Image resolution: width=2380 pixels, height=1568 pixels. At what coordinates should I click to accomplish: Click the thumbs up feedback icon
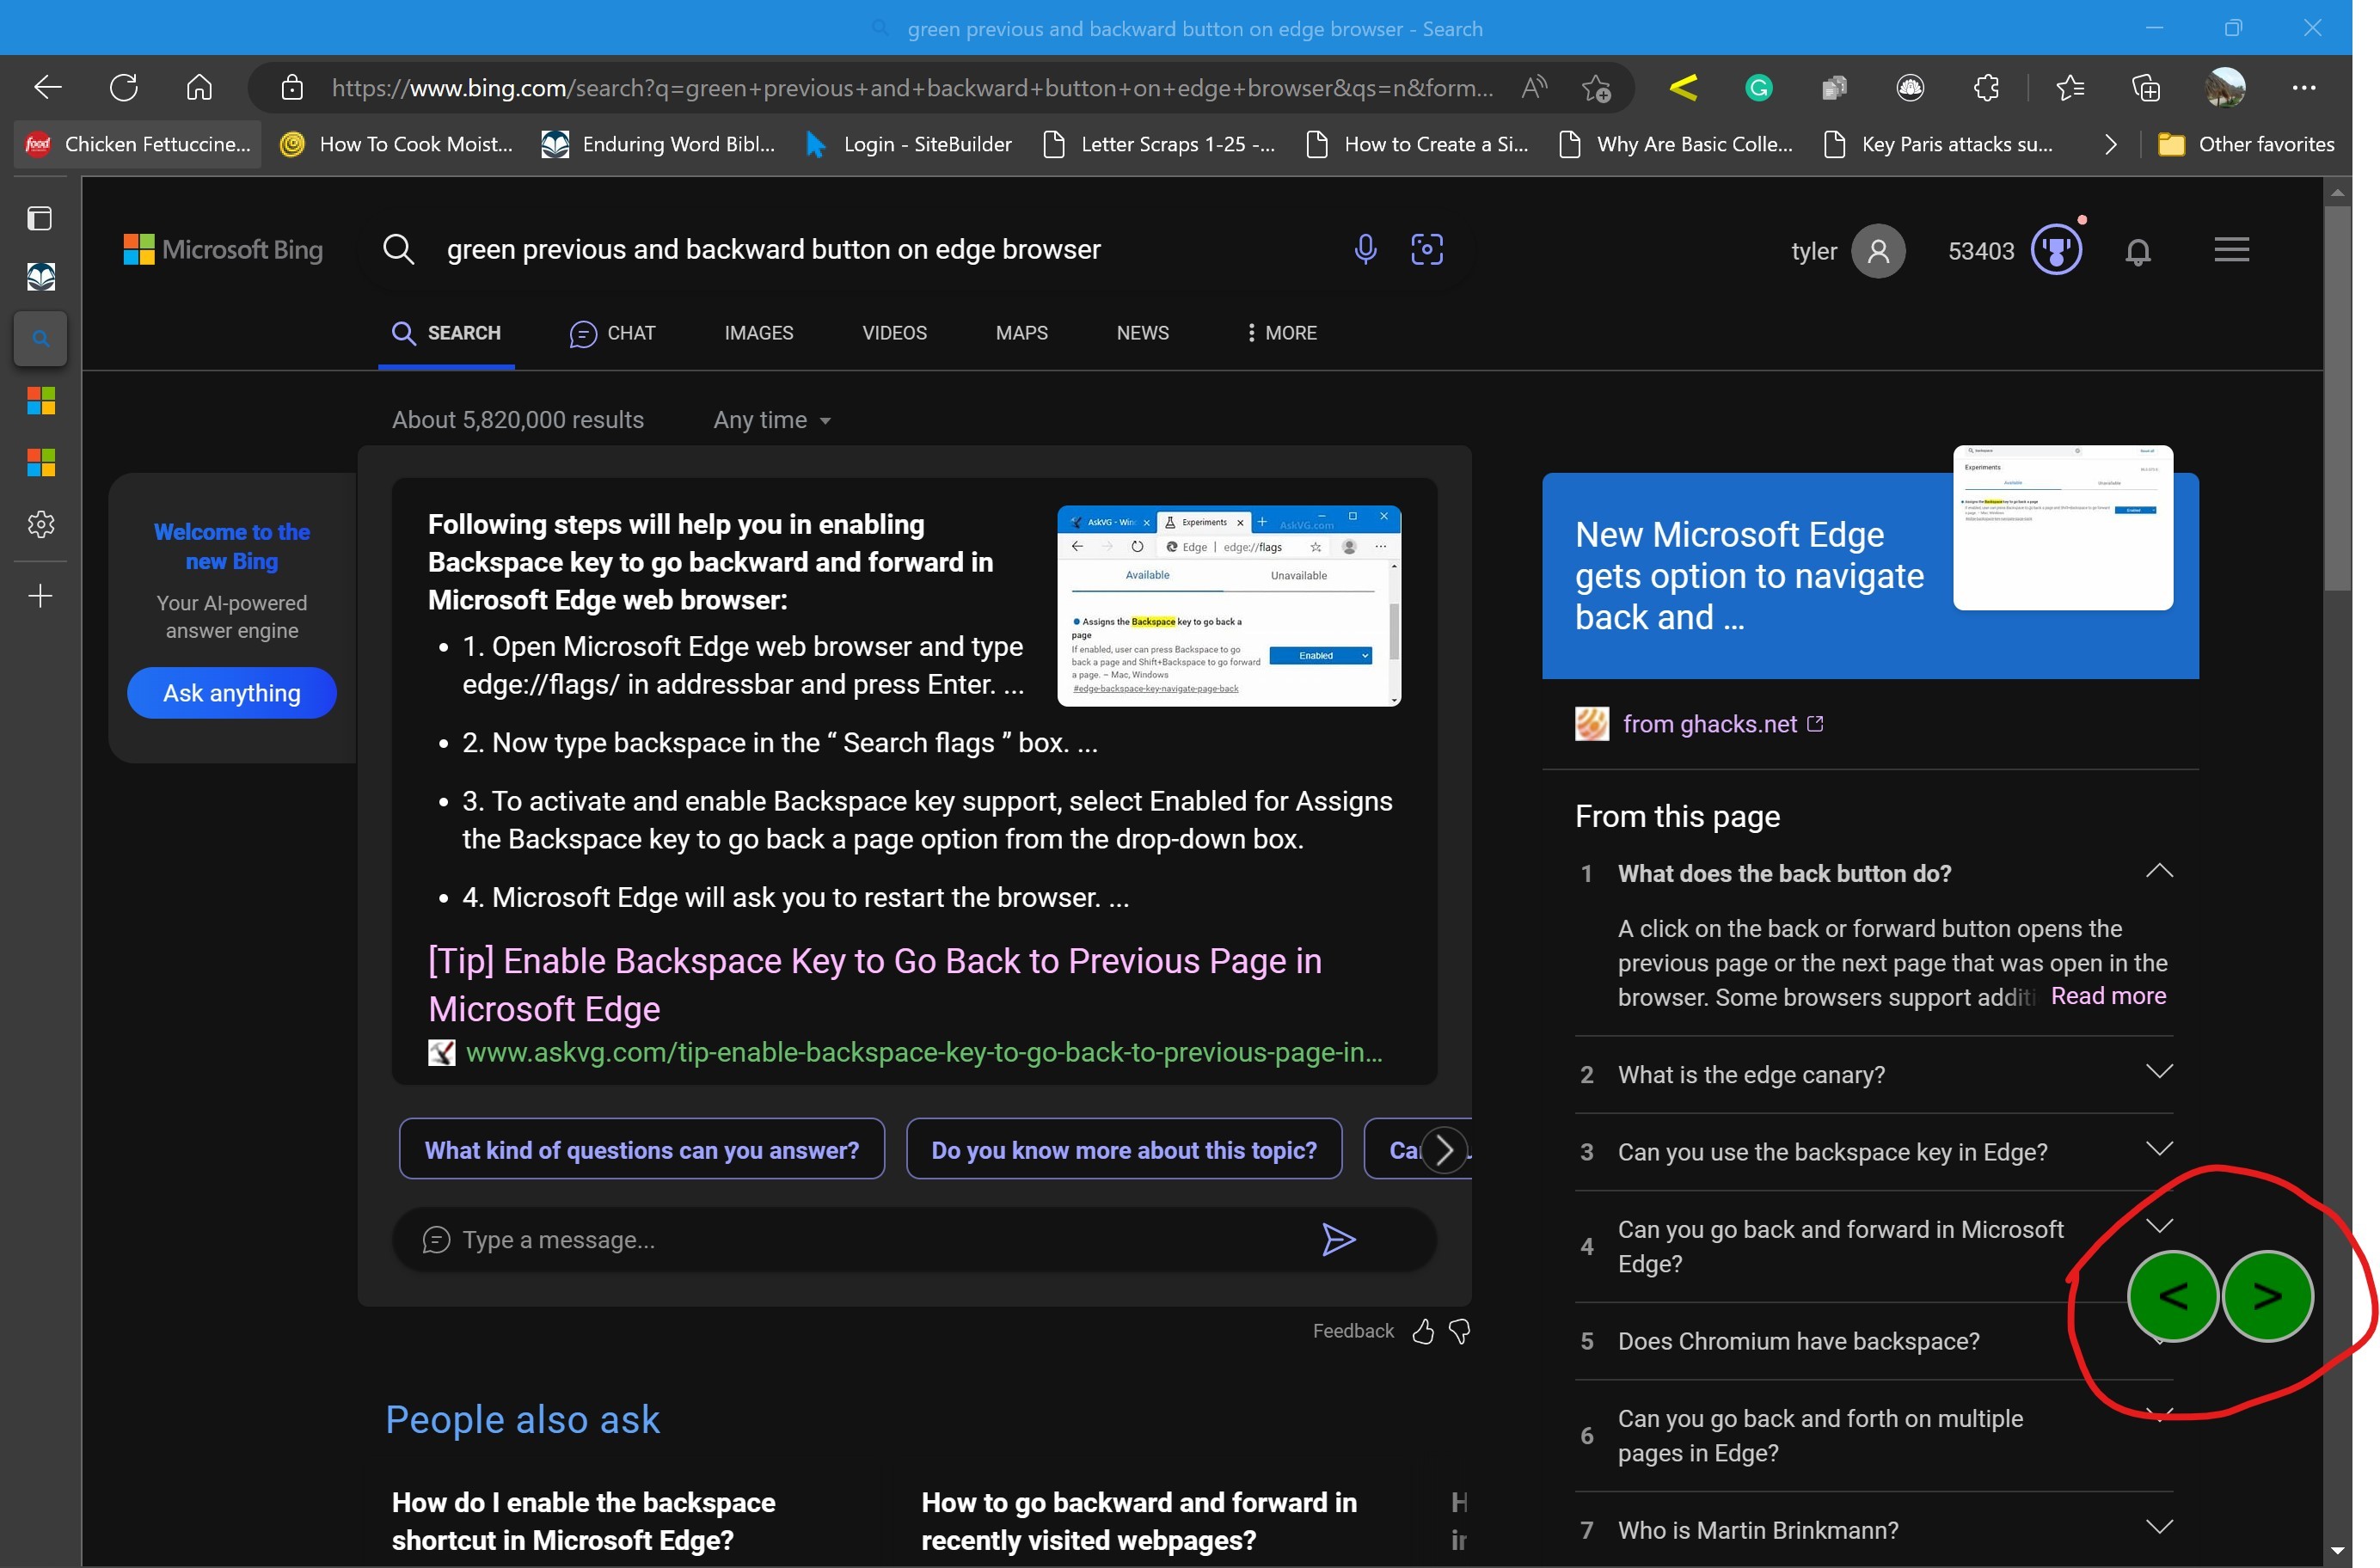pos(1423,1331)
